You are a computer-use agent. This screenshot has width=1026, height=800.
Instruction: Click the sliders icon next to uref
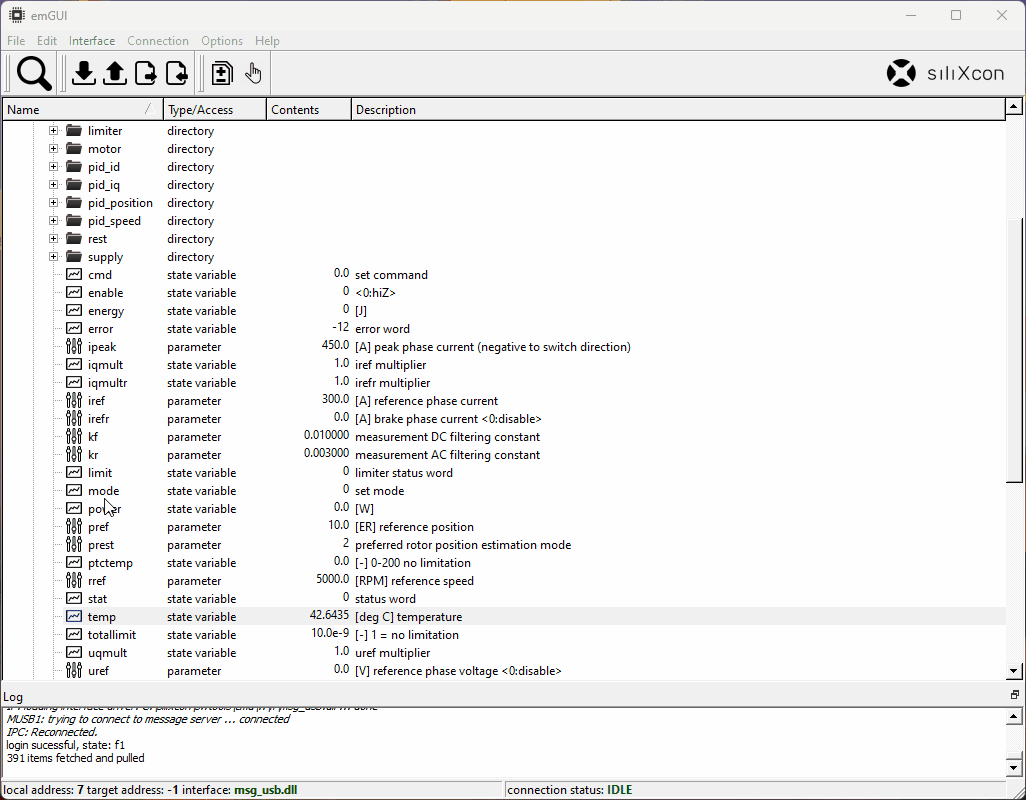74,670
